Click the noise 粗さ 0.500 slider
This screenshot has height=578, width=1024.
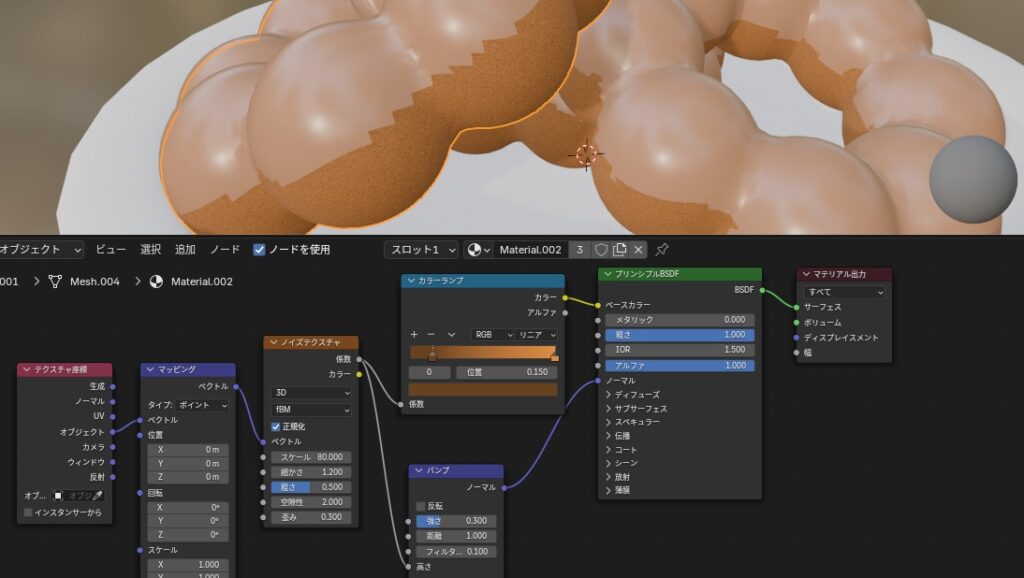point(311,487)
